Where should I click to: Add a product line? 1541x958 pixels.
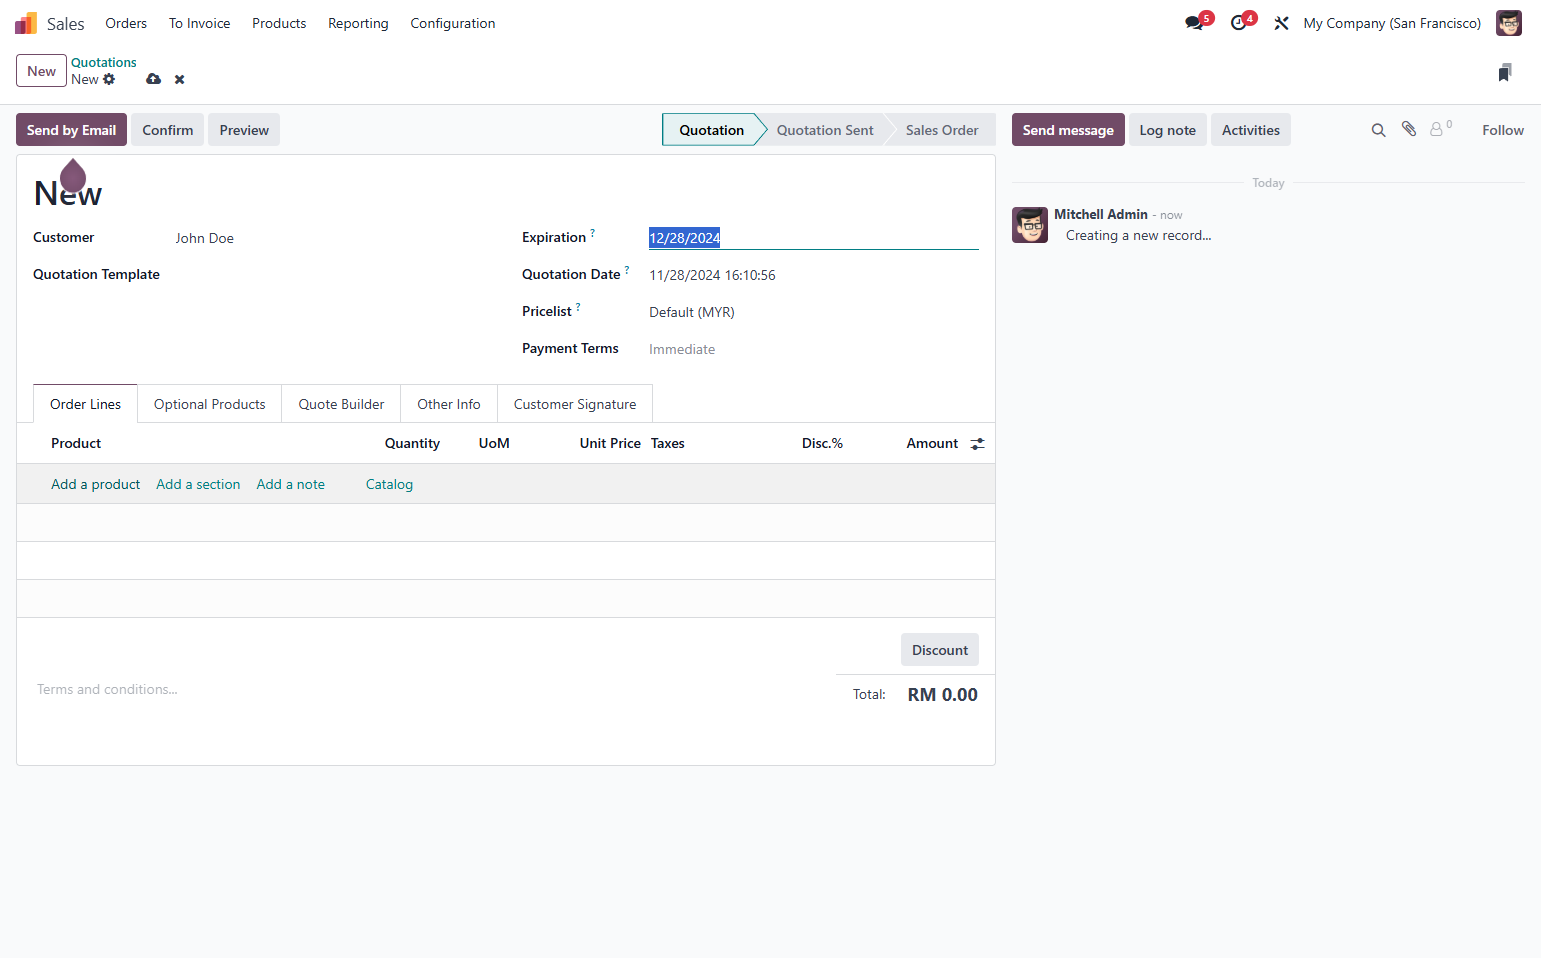[96, 484]
